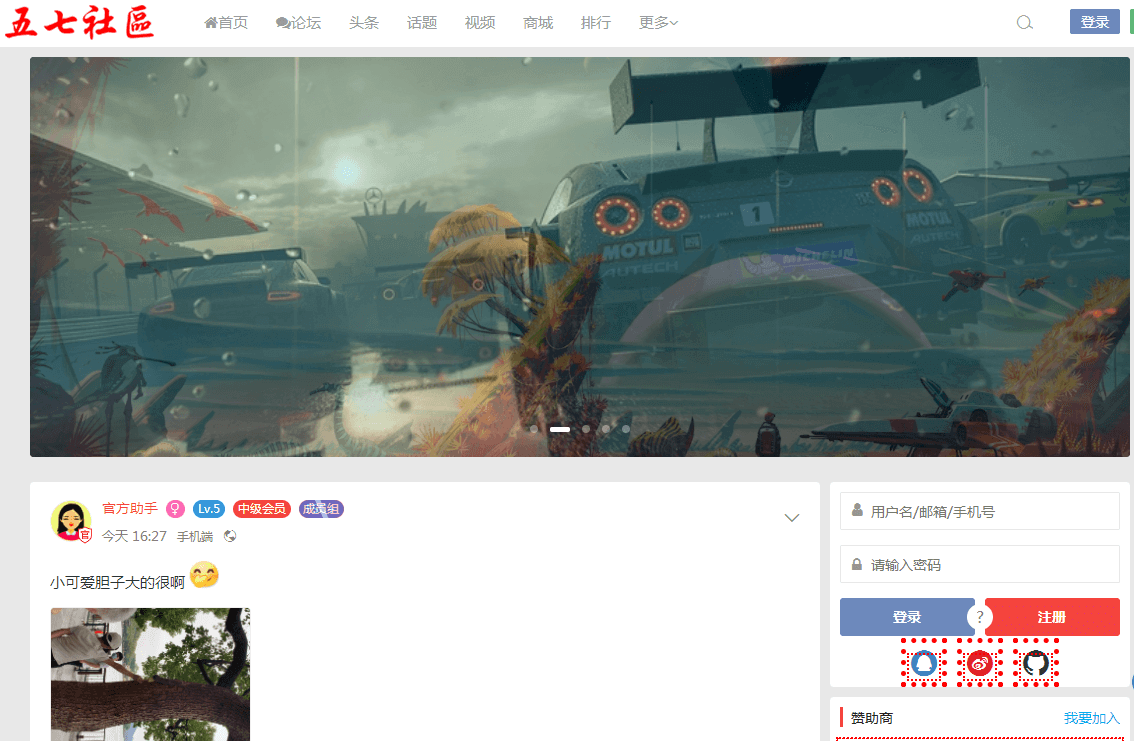This screenshot has height=741, width=1134.
Task: Select the 话题 topics menu item
Action: (x=422, y=22)
